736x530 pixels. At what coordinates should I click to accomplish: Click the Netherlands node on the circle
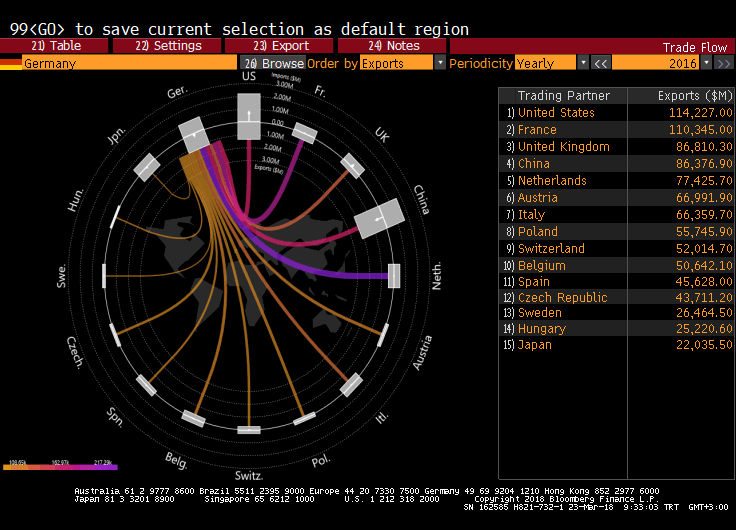(x=393, y=275)
